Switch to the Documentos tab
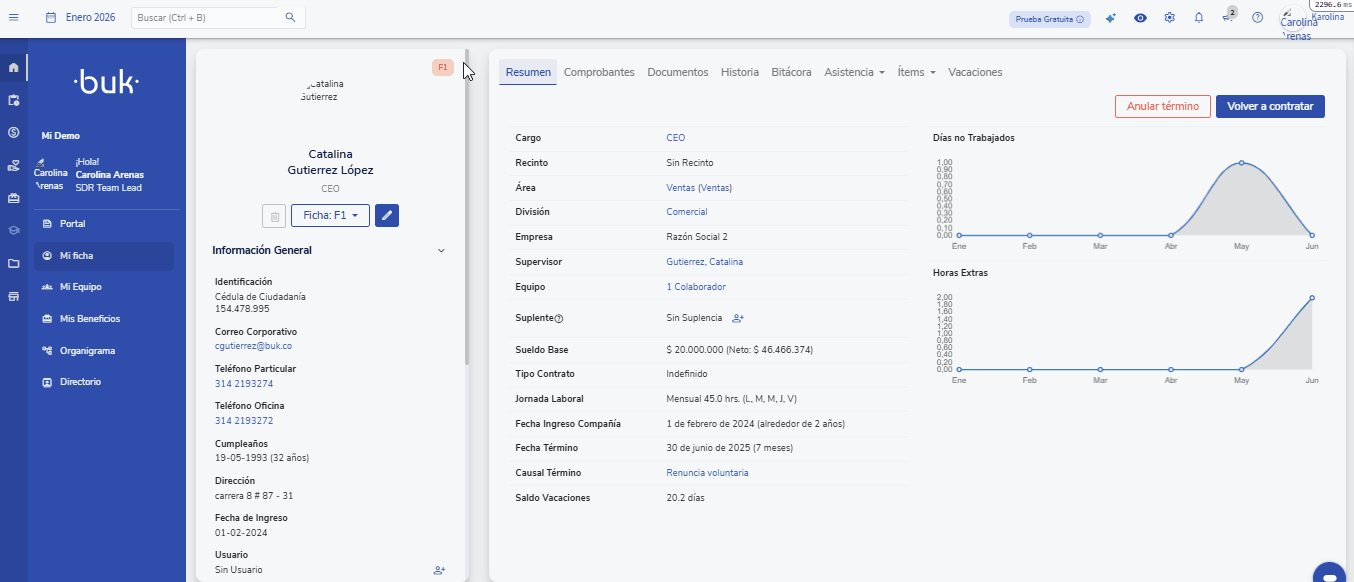 [677, 72]
